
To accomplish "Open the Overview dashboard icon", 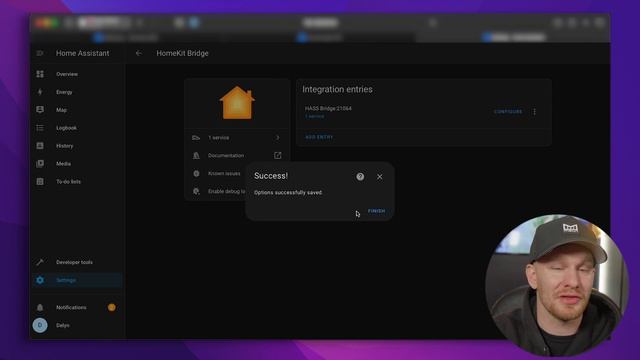I will pos(40,74).
